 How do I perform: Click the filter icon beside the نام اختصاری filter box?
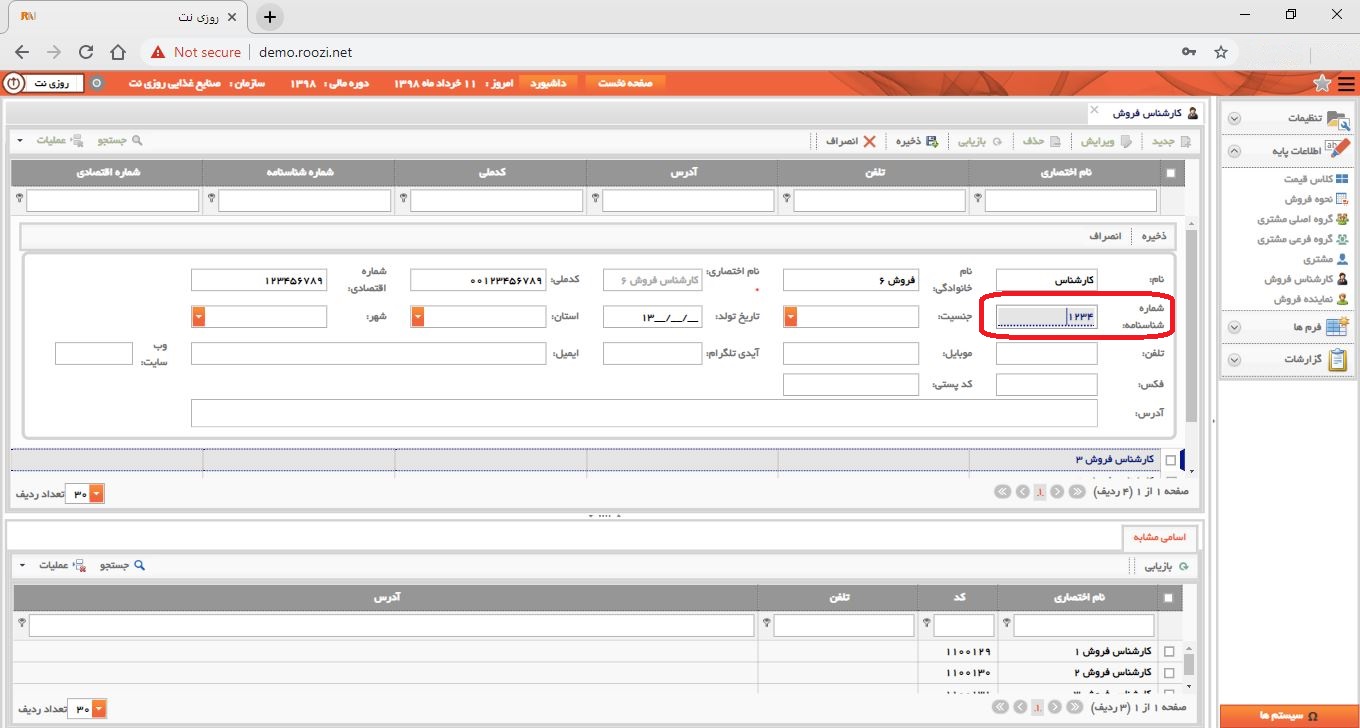(978, 199)
